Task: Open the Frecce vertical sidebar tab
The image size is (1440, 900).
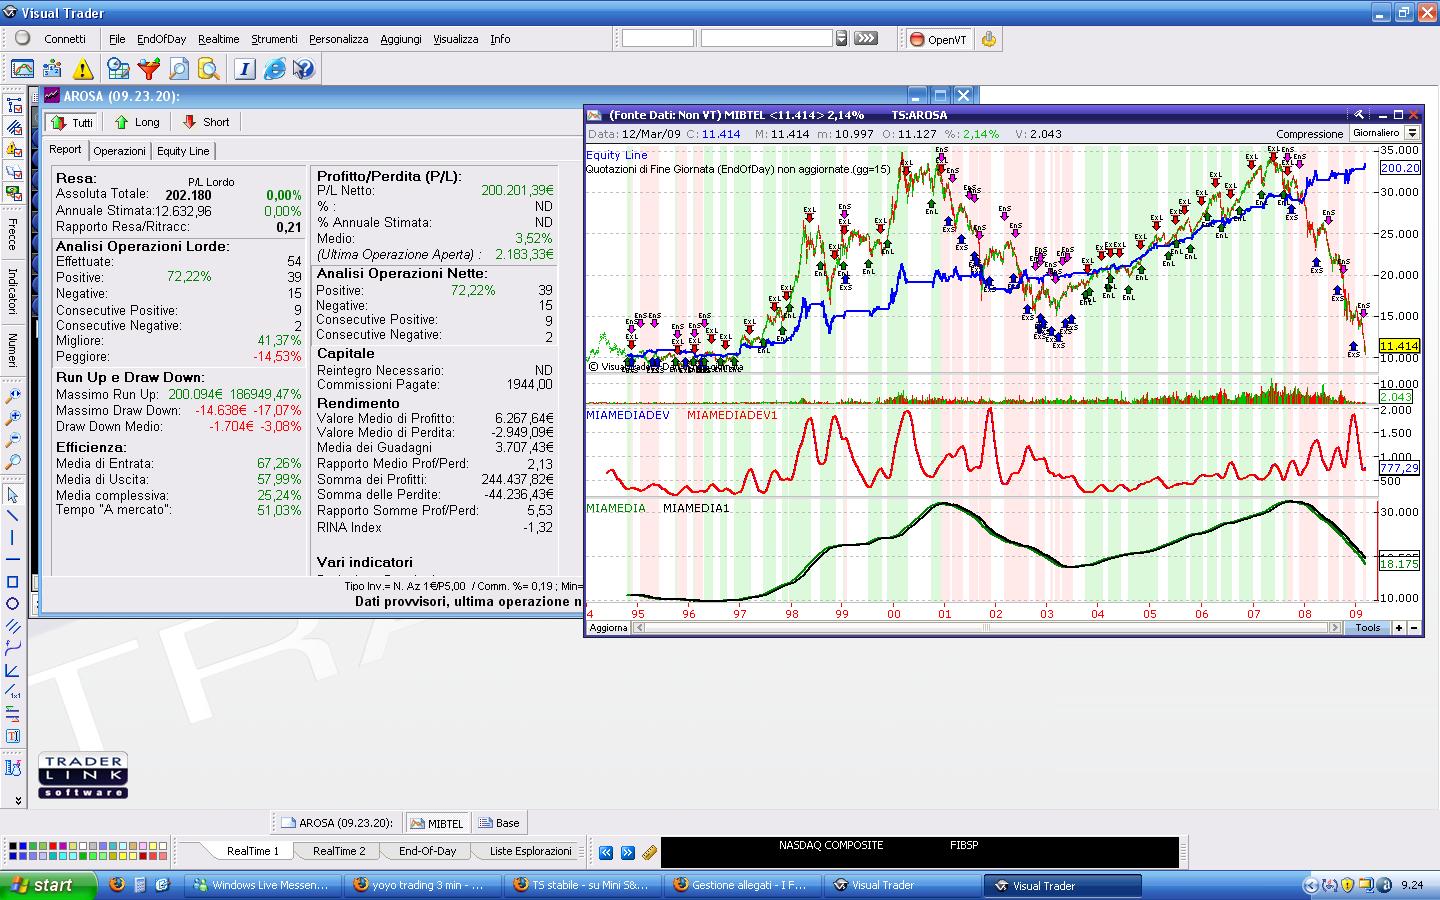Action: point(13,233)
